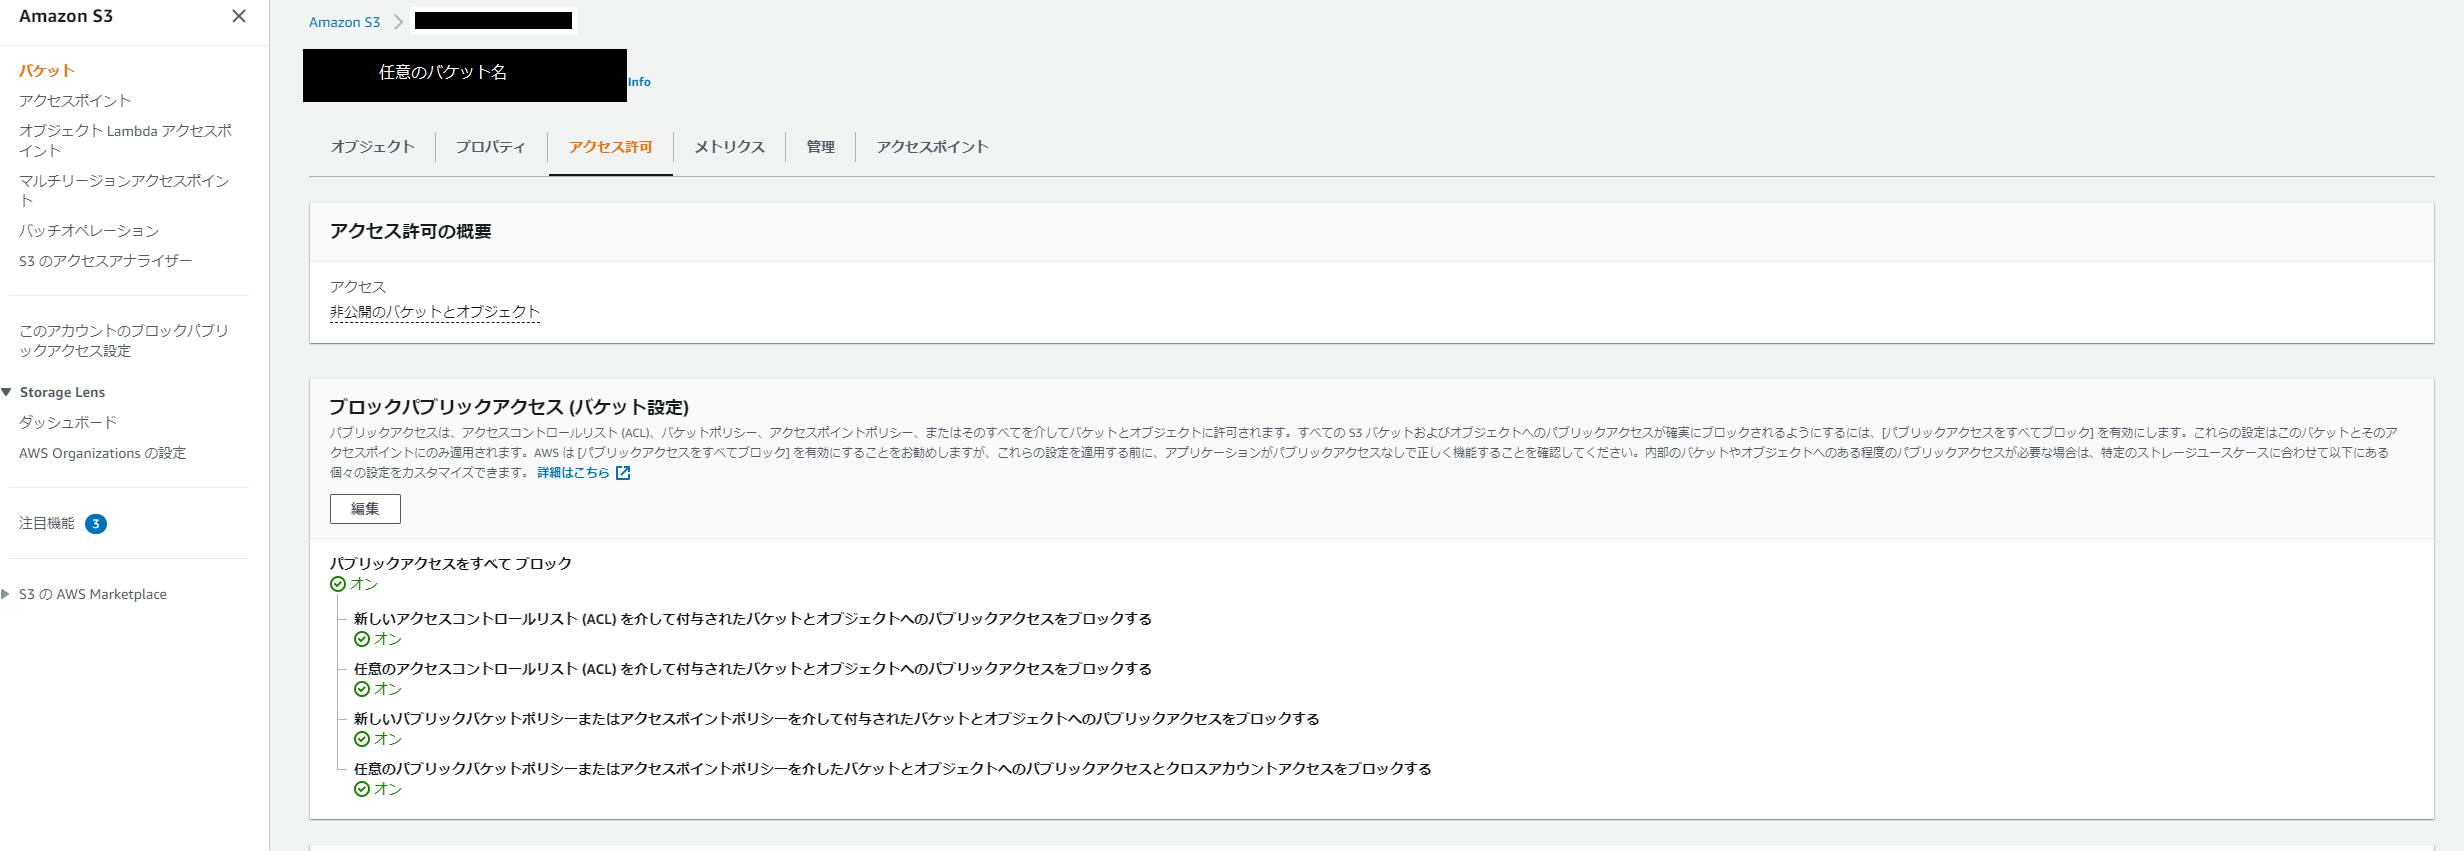2464x851 pixels.
Task: Click the オン check icon for new ACL blocking
Action: [362, 639]
